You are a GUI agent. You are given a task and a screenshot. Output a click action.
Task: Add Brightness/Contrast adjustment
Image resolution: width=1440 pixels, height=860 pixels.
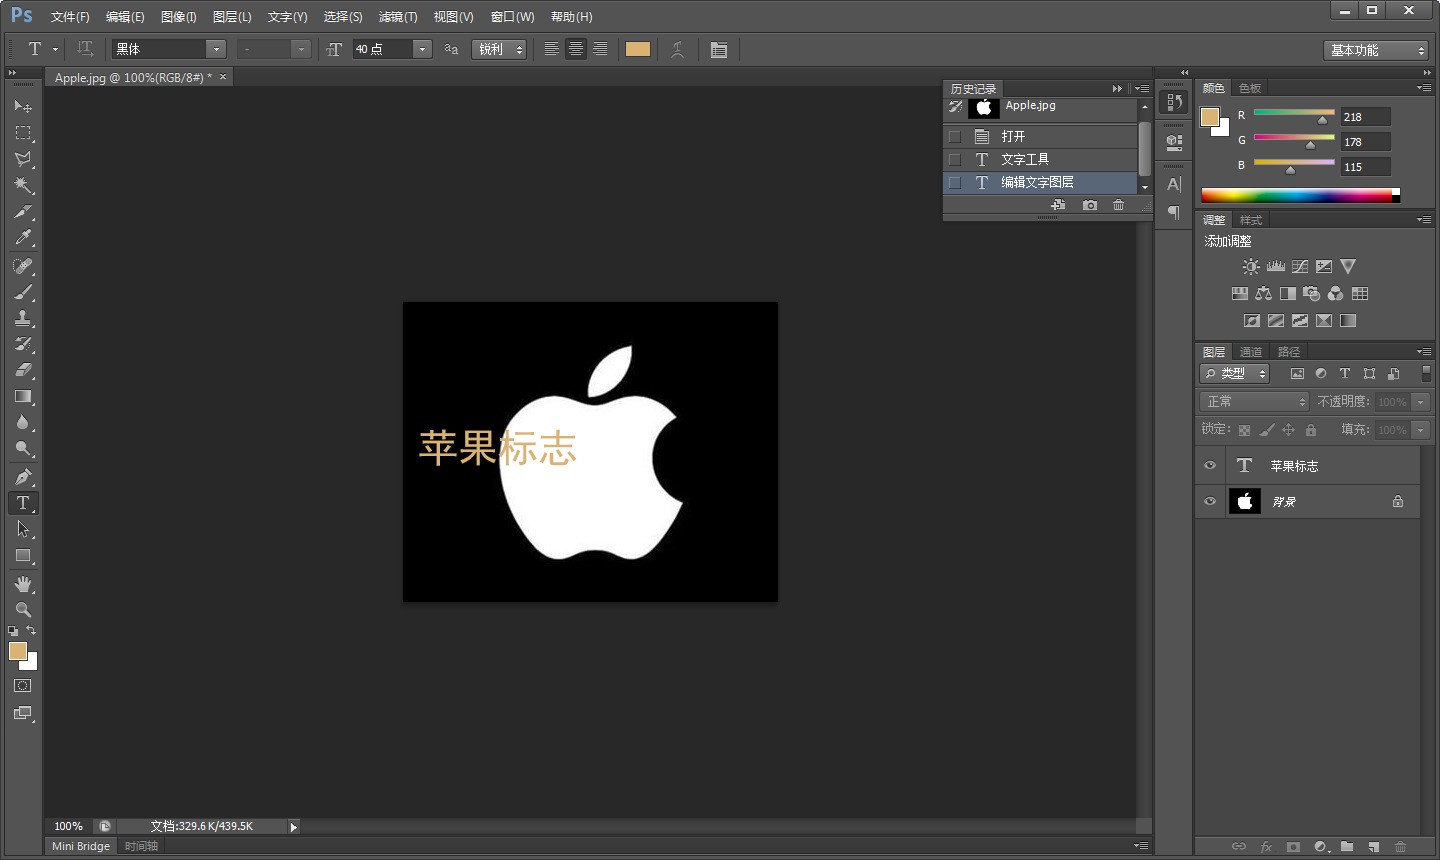(x=1251, y=267)
